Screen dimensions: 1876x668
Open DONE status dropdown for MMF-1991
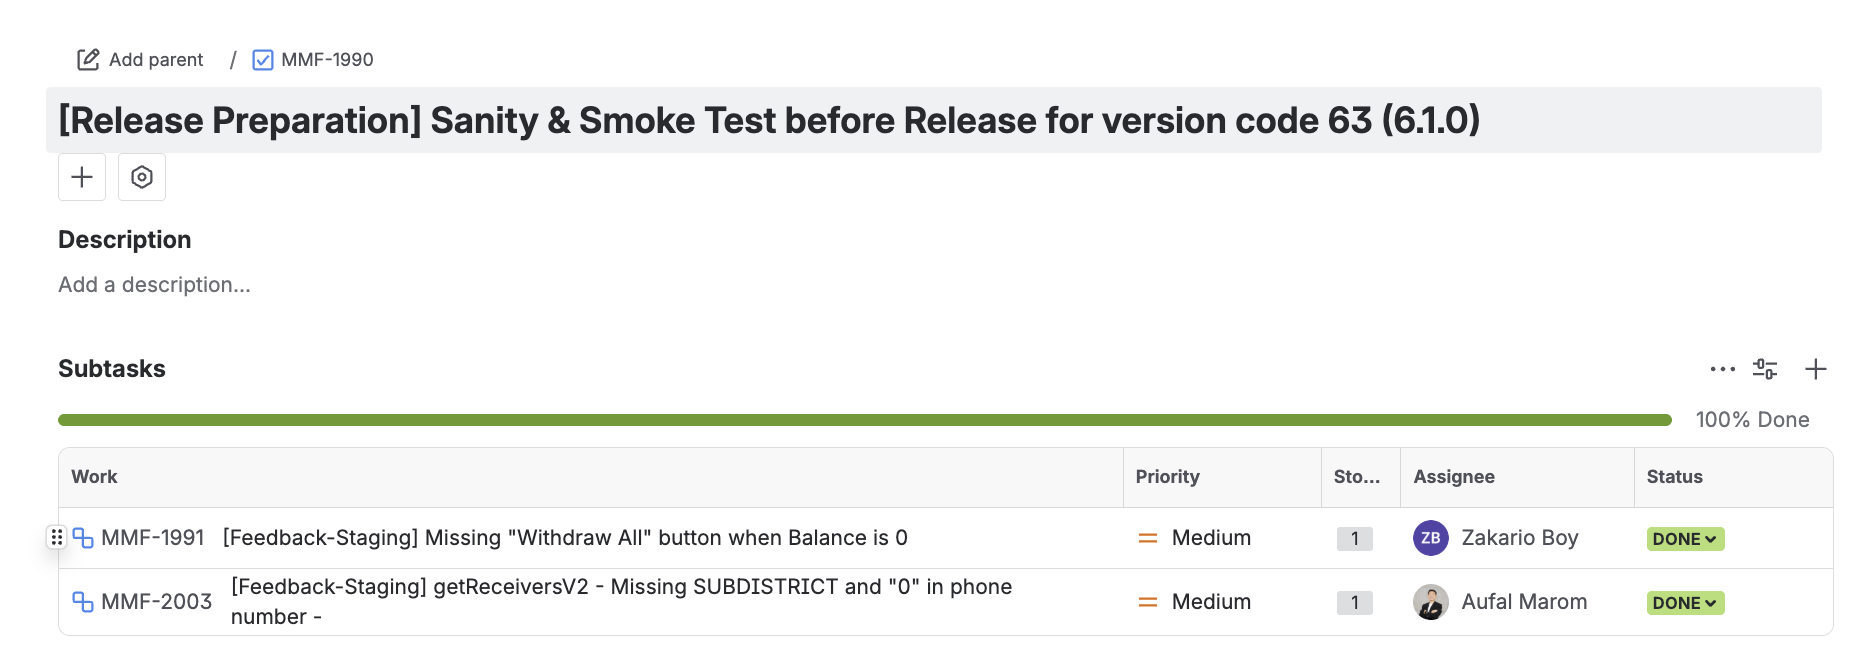tap(1685, 539)
